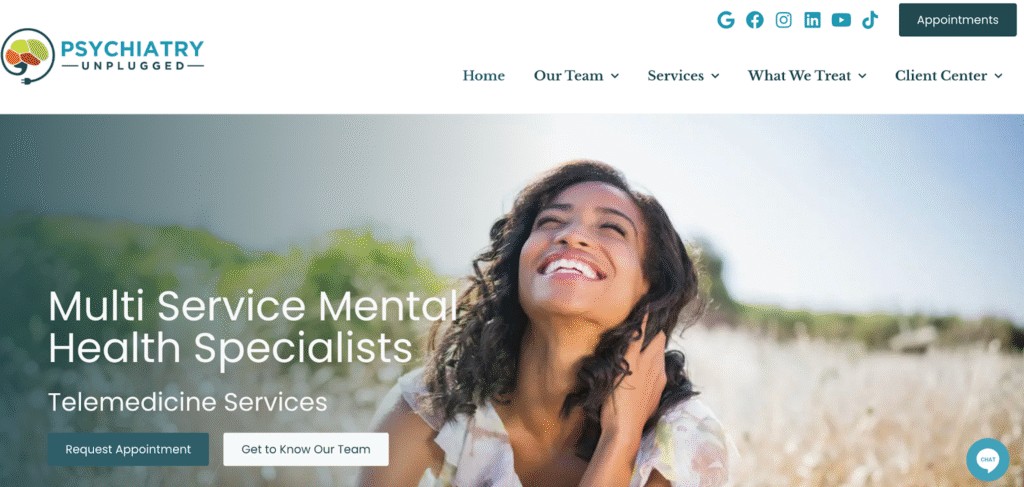This screenshot has height=487, width=1024.
Task: Expand the What We Treat chevron
Action: (862, 76)
